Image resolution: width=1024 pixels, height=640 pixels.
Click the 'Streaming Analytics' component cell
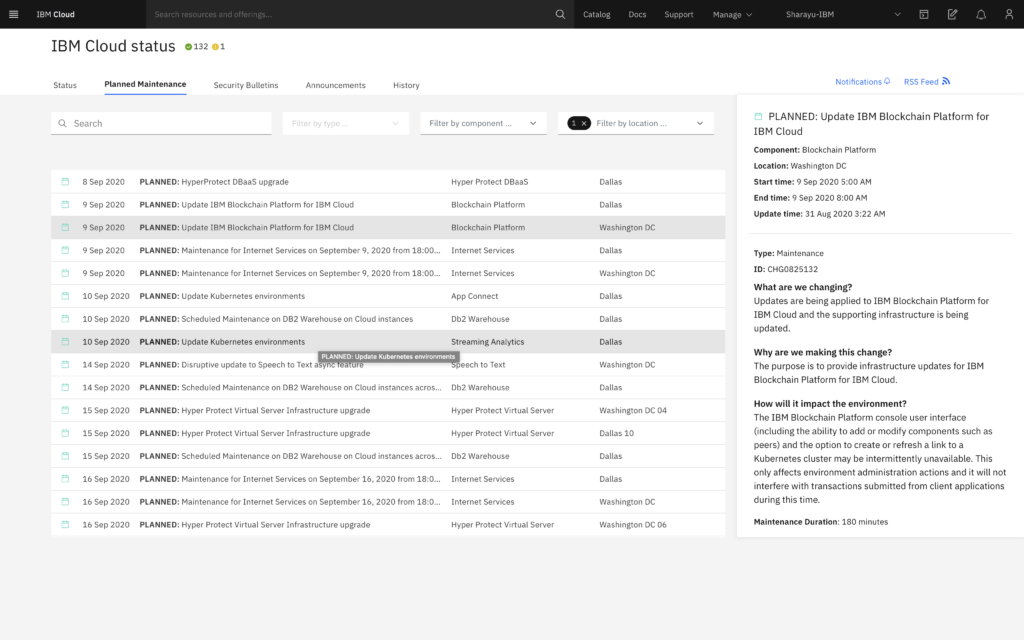pos(488,342)
